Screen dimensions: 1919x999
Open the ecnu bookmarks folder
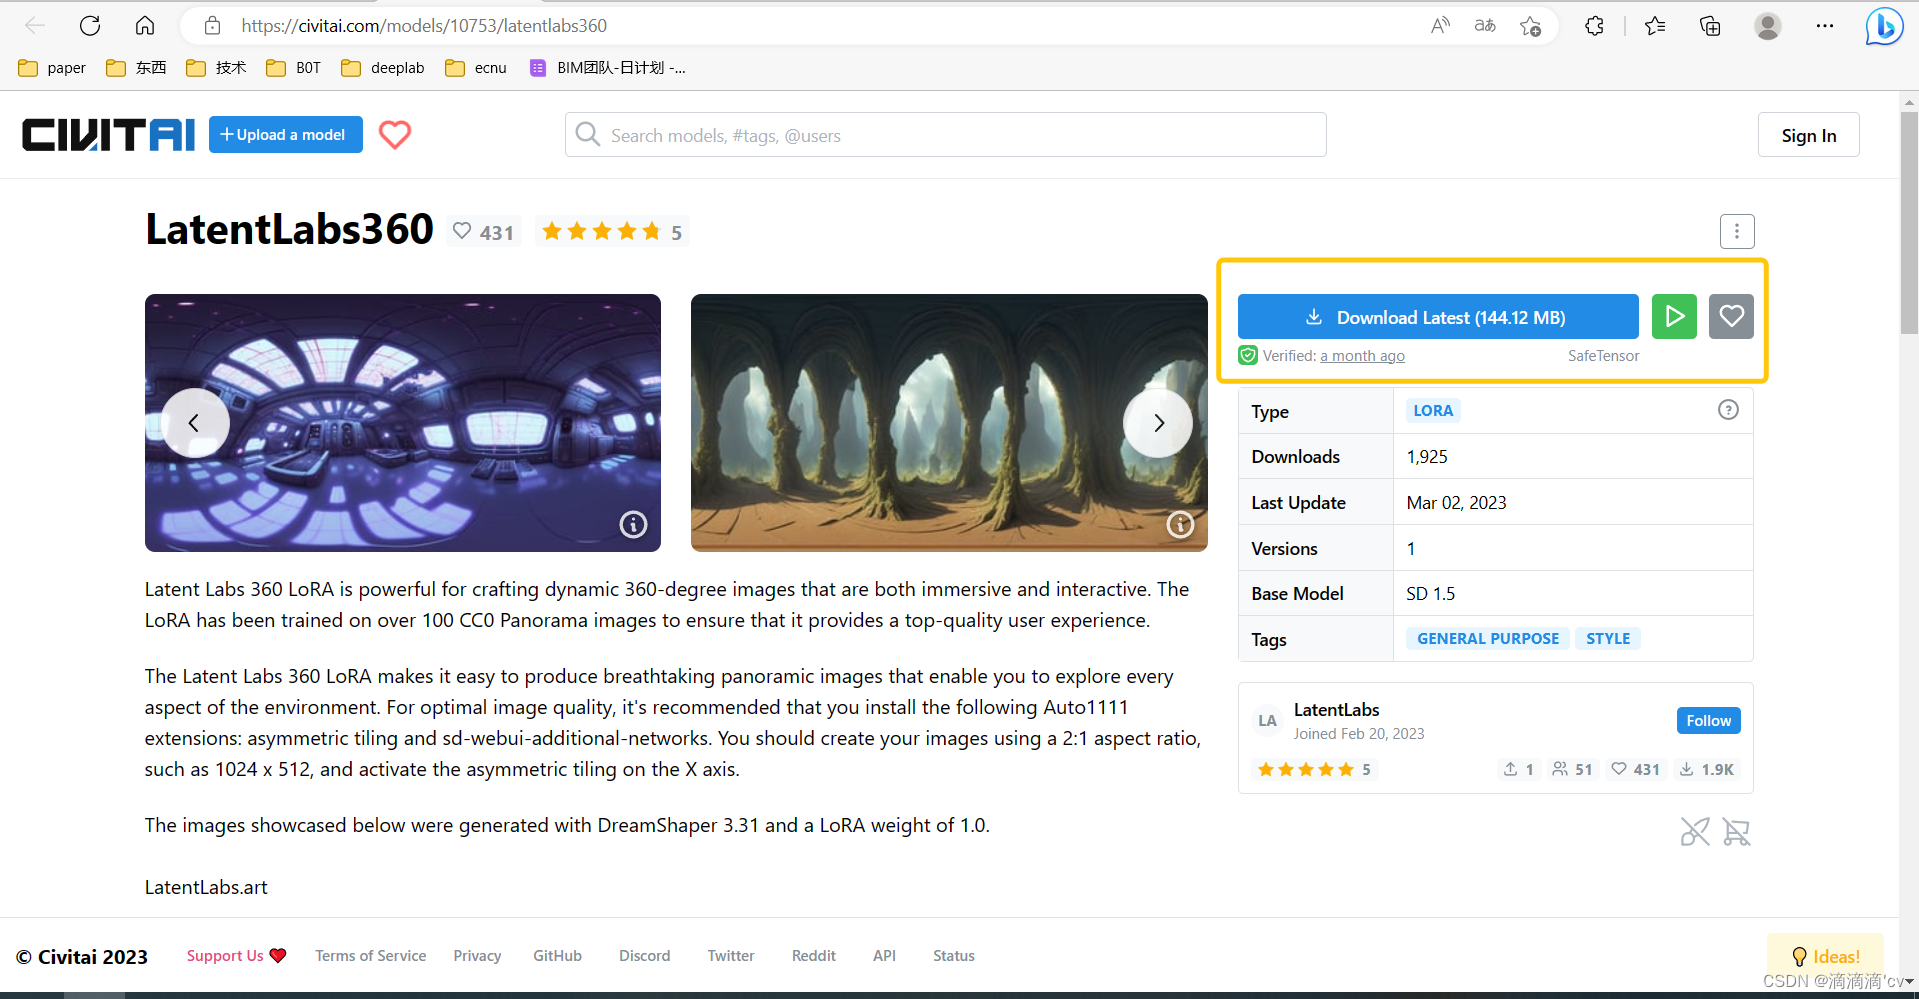tap(477, 68)
